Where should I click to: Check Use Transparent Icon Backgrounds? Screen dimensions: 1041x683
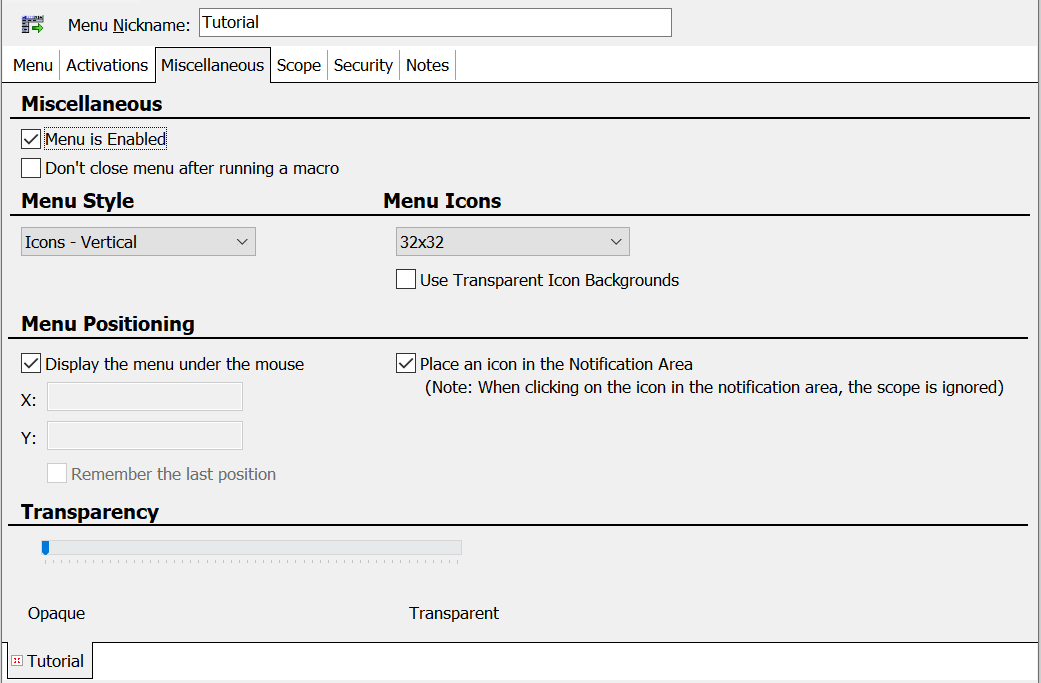406,280
